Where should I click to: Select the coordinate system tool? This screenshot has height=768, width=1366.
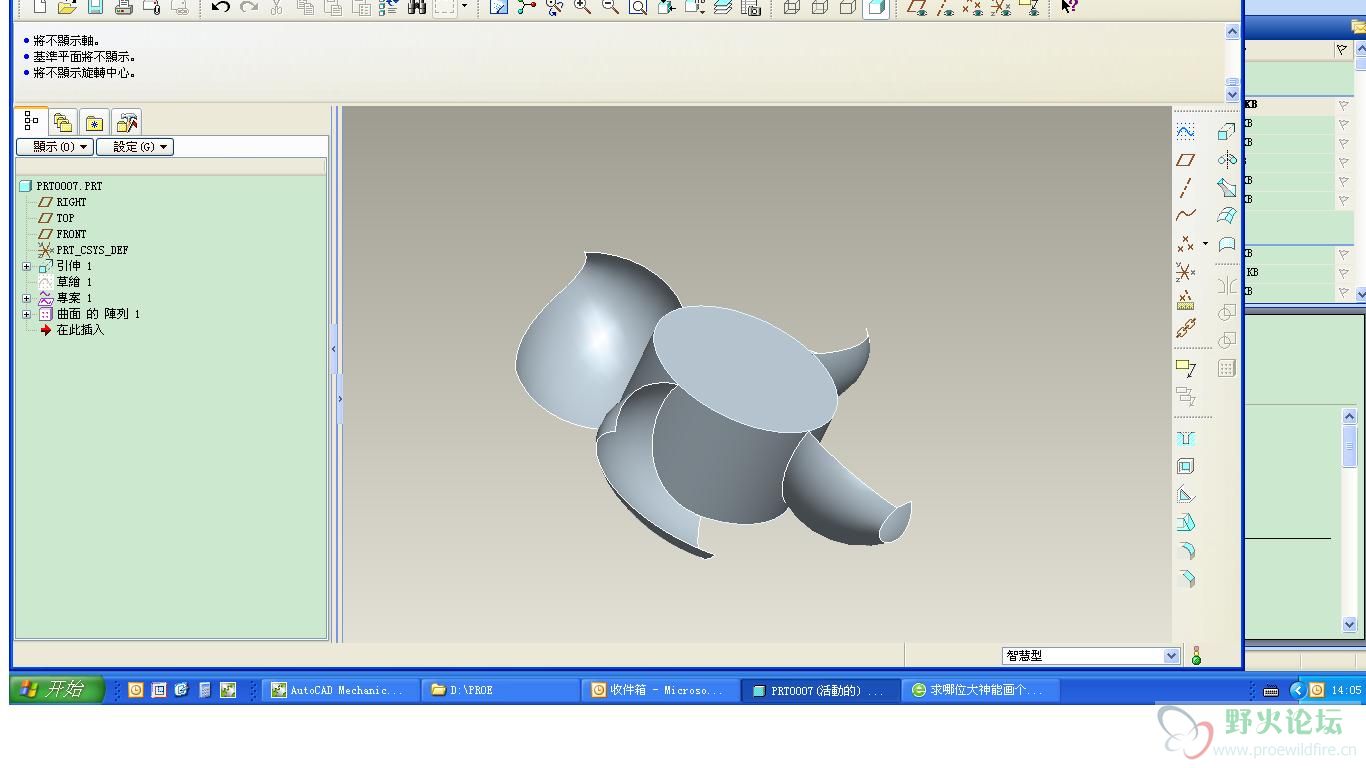pyautogui.click(x=1186, y=272)
